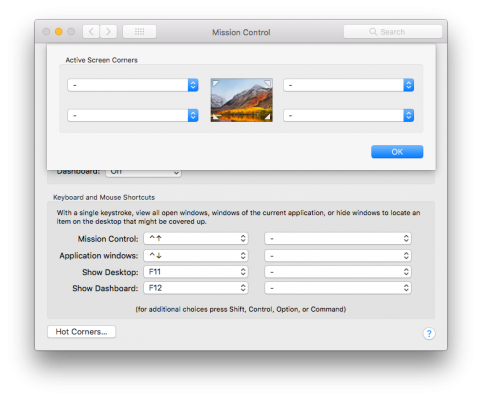Screen dimensions: 482x400
Task: Open Show Dashboard F12 shortcut dropdown
Action: pos(196,288)
